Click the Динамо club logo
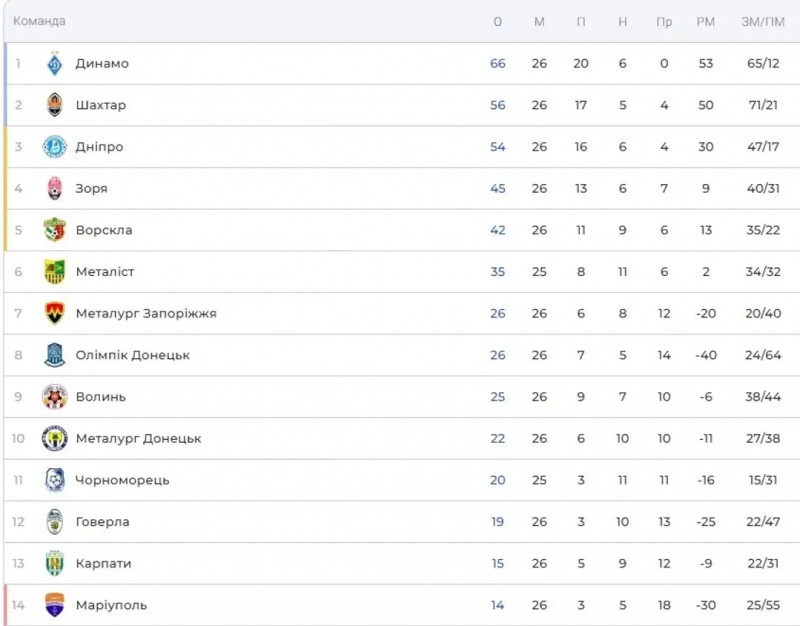 pyautogui.click(x=55, y=64)
